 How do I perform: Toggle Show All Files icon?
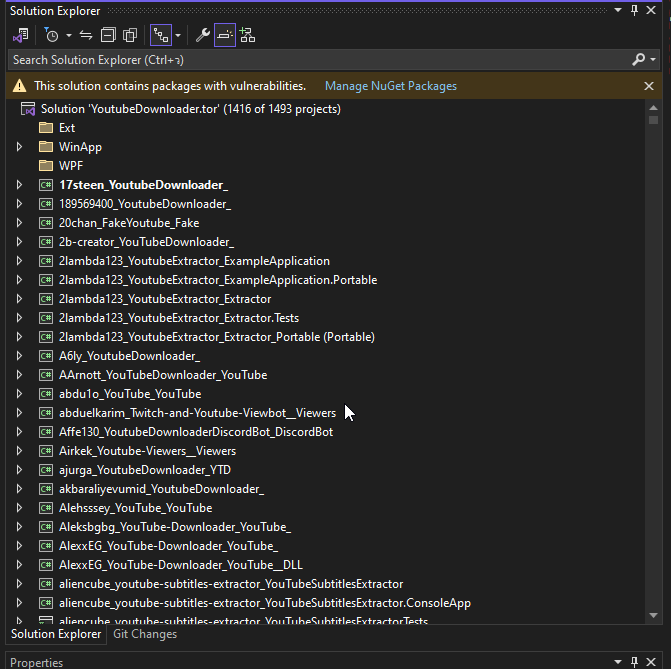click(130, 35)
